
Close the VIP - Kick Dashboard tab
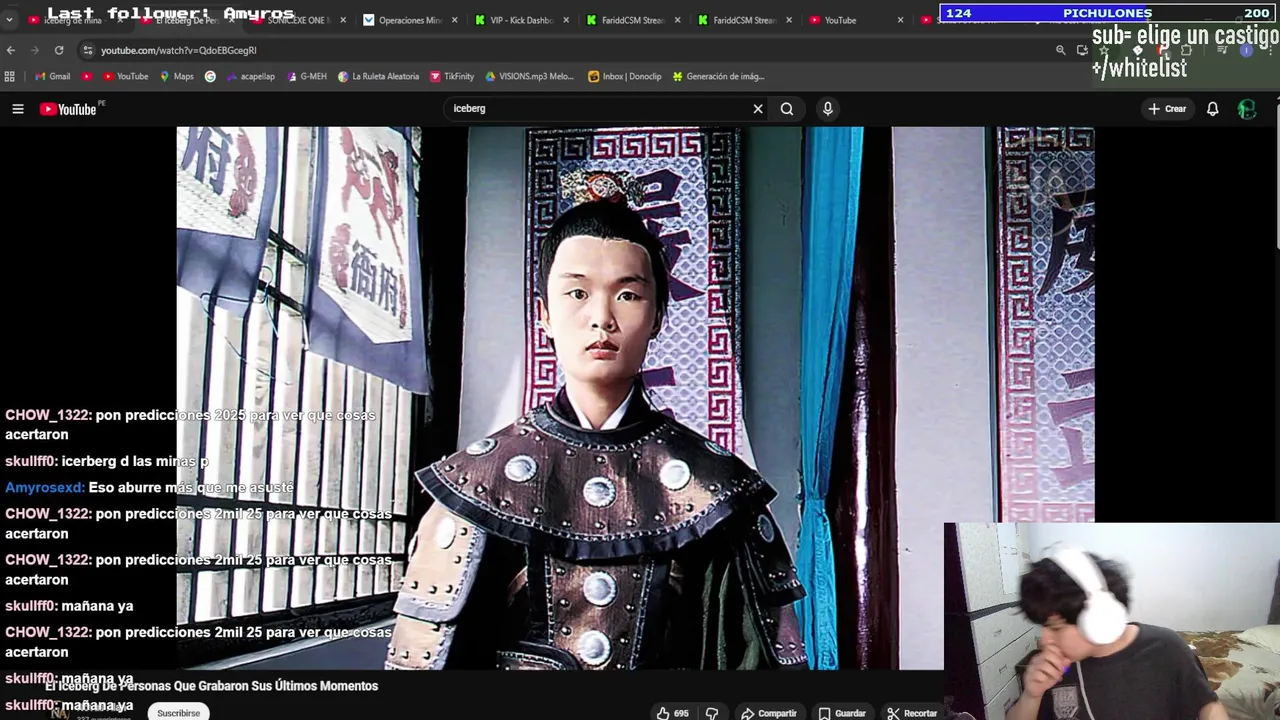(567, 20)
